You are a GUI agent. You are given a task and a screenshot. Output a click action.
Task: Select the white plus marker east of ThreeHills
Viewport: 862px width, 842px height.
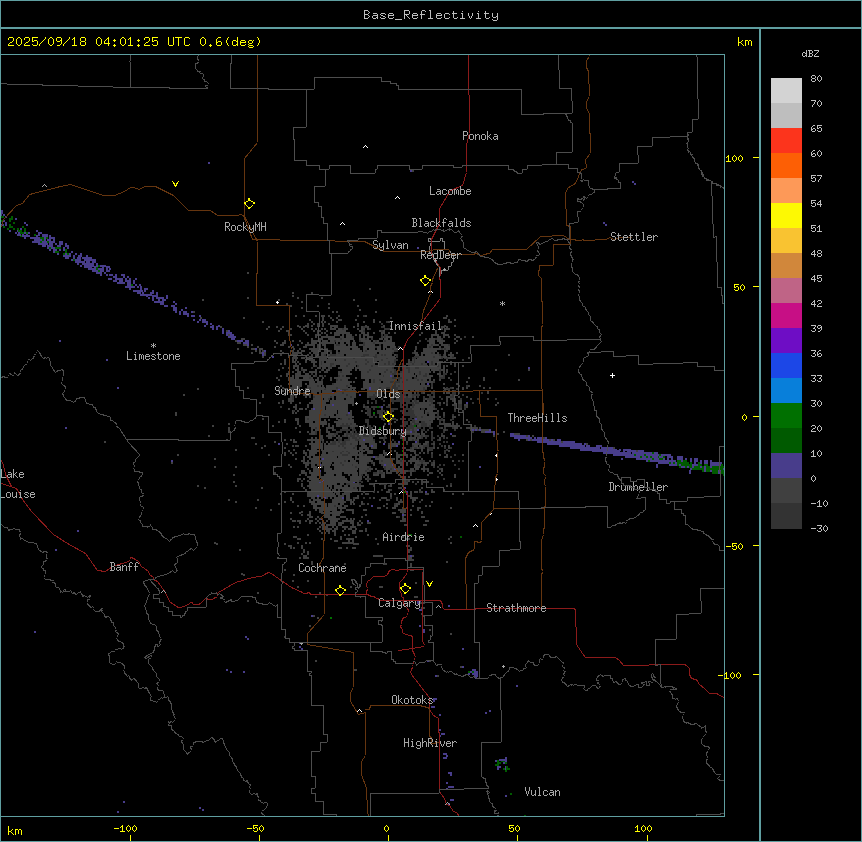612,375
